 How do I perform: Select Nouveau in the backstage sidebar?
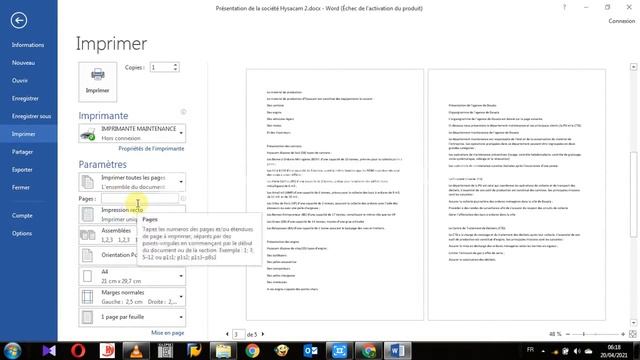(x=23, y=63)
